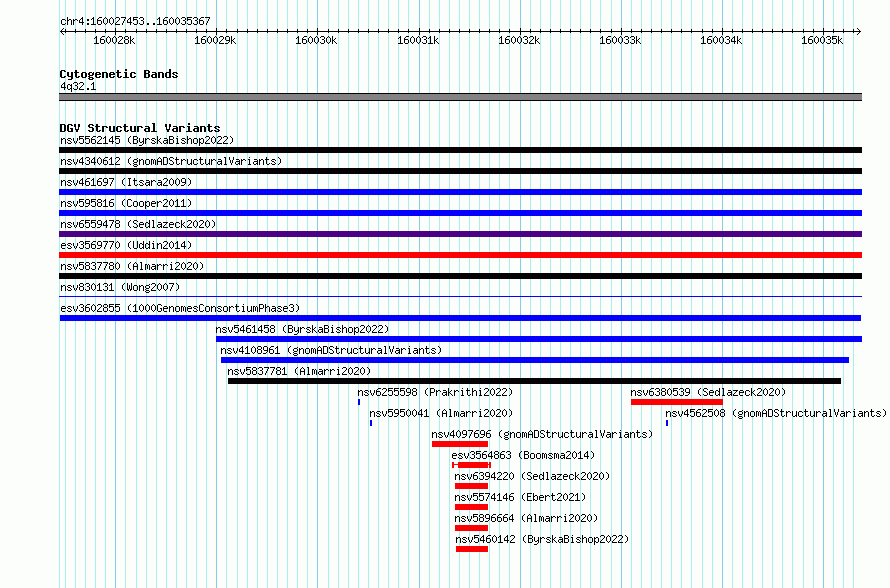Click nsv6559478 (Sedlazeck2020) label
This screenshot has width=890, height=588.
point(138,224)
